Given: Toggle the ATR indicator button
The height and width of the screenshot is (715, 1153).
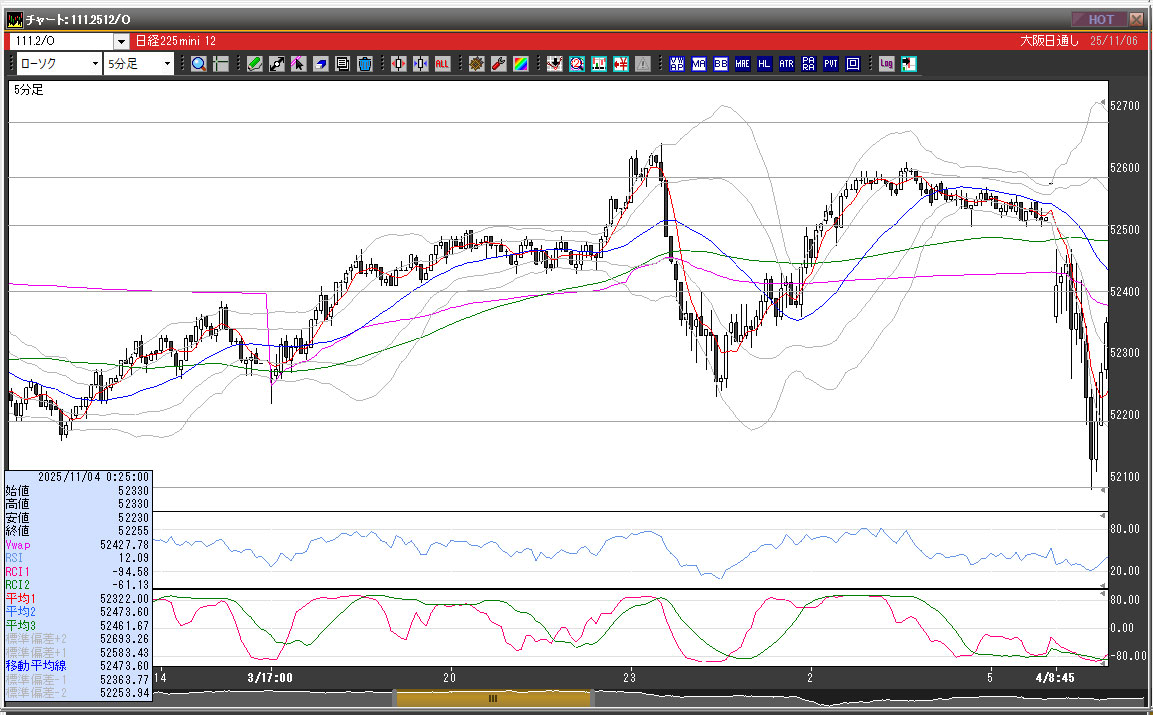Looking at the screenshot, I should (x=787, y=64).
